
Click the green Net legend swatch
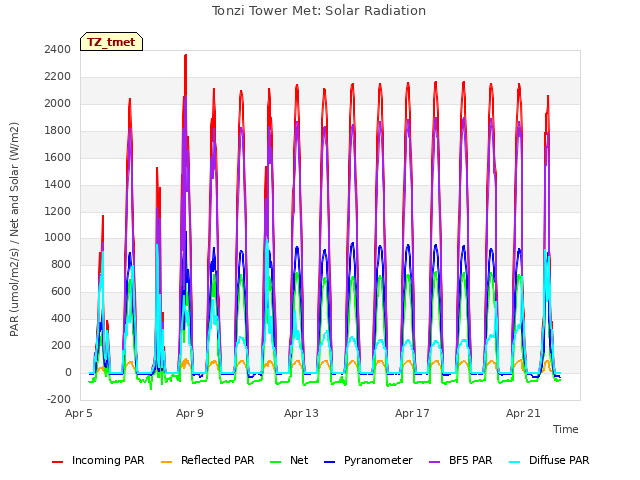276,462
